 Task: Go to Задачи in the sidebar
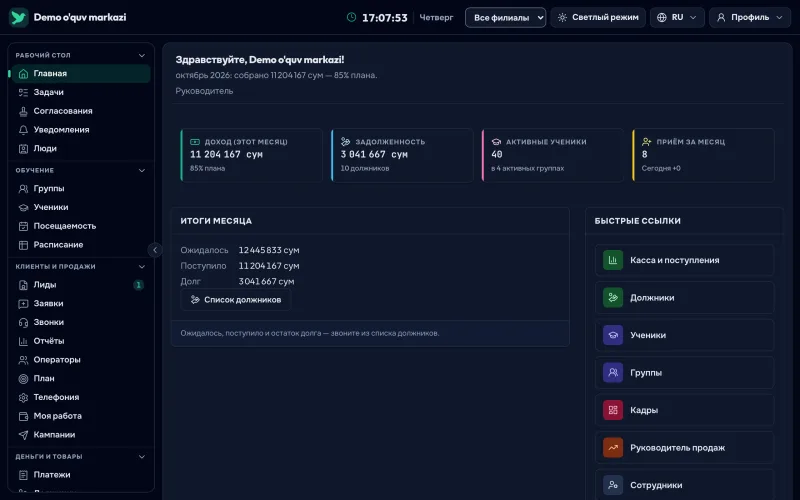(x=81, y=92)
